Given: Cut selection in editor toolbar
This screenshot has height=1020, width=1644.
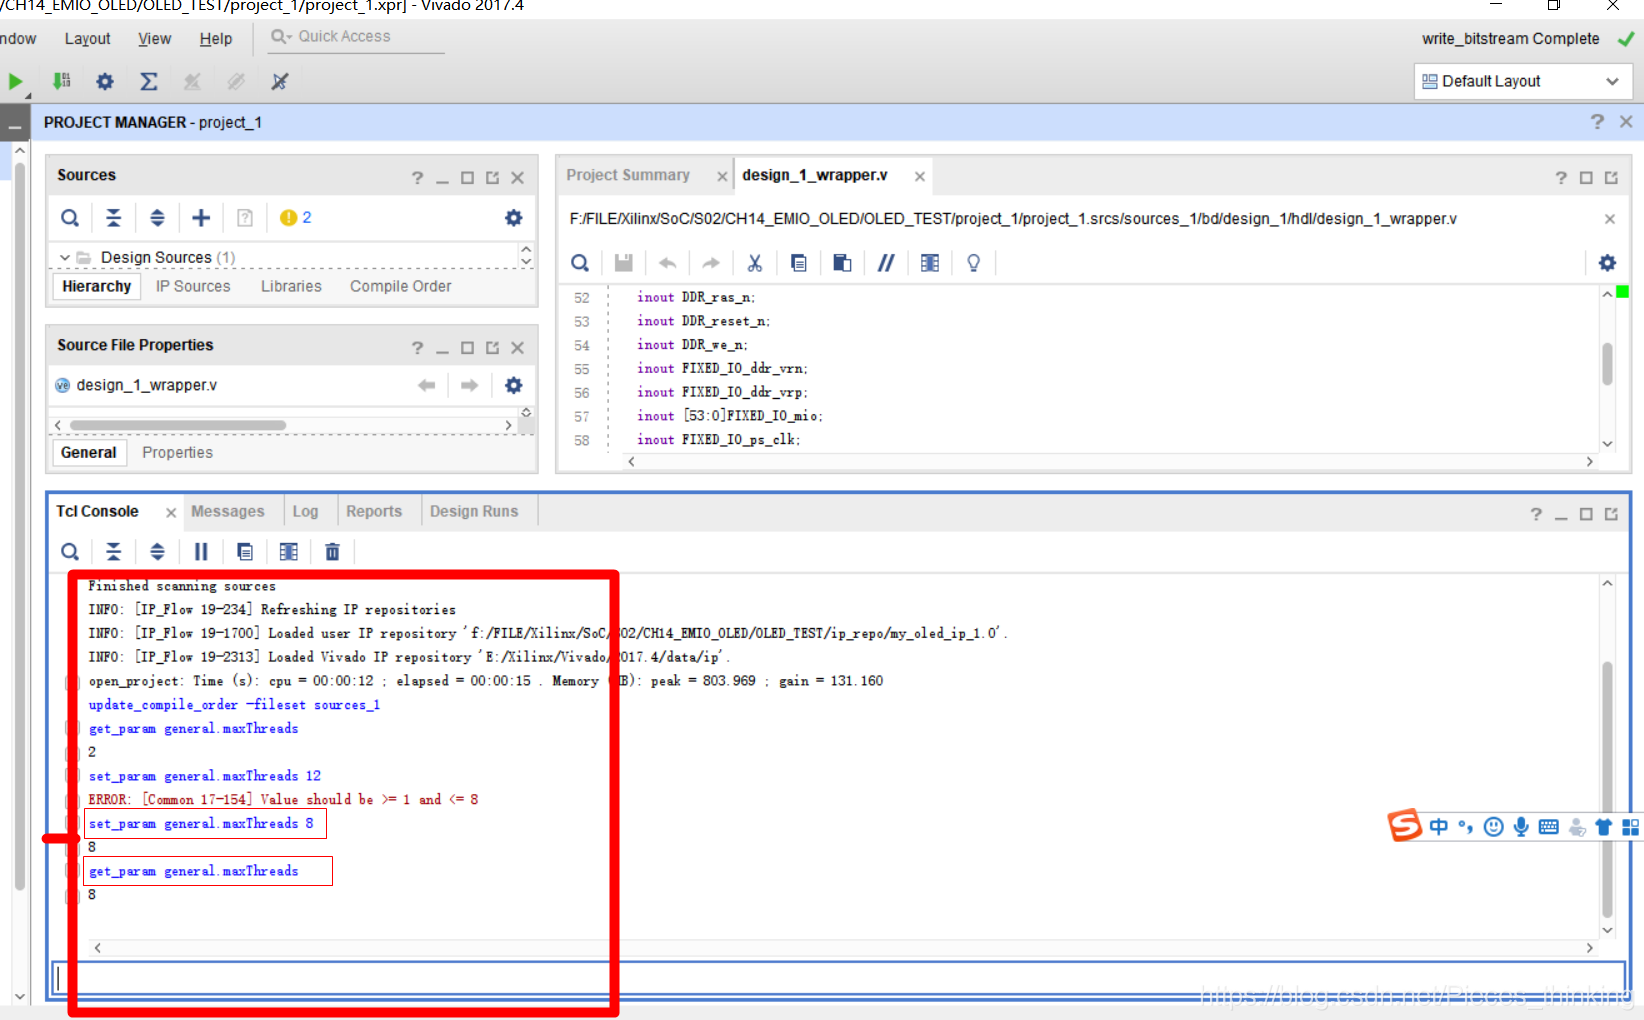Looking at the screenshot, I should point(755,263).
